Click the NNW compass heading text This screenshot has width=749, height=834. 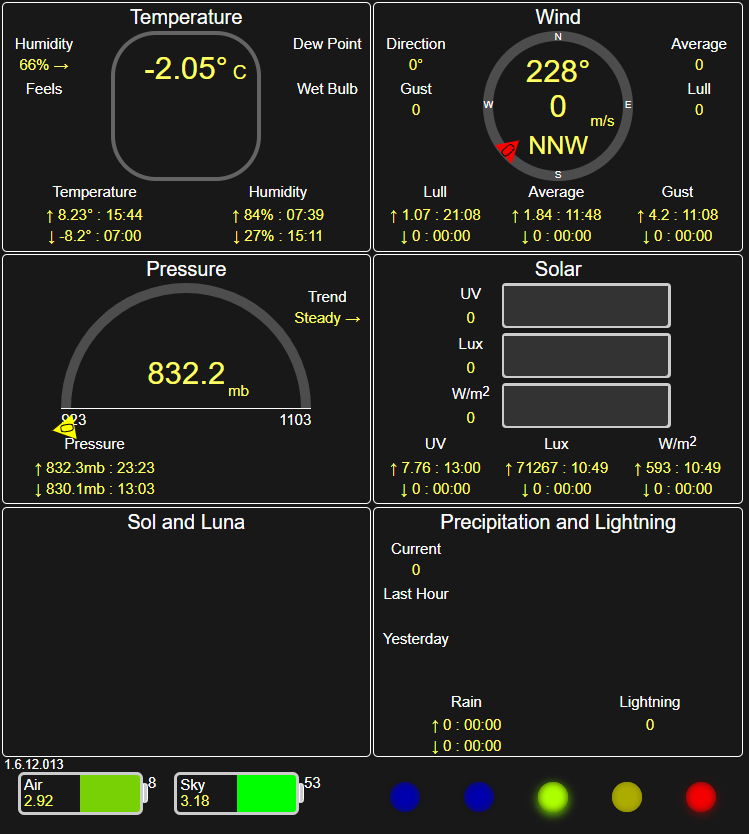click(558, 146)
